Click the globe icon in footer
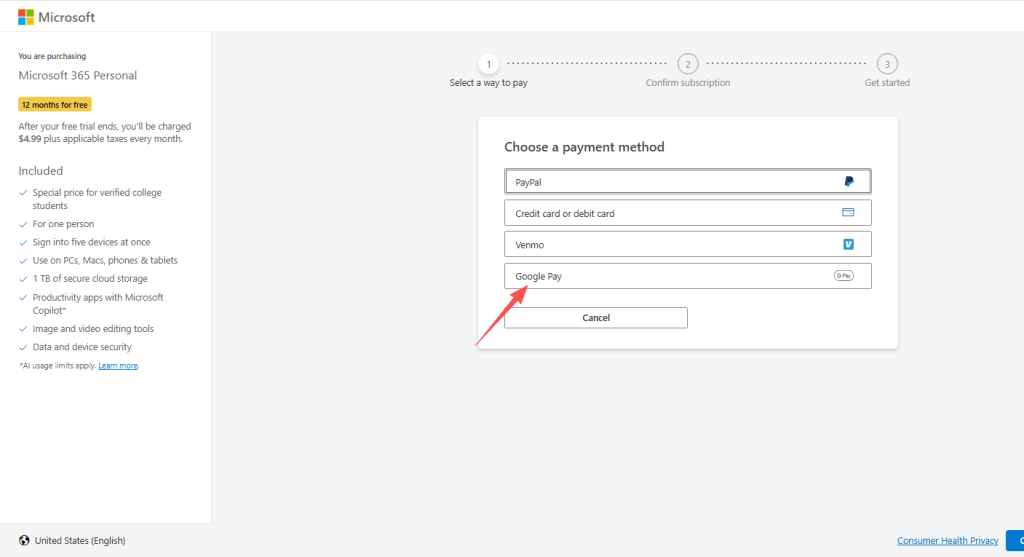 pyautogui.click(x=24, y=541)
